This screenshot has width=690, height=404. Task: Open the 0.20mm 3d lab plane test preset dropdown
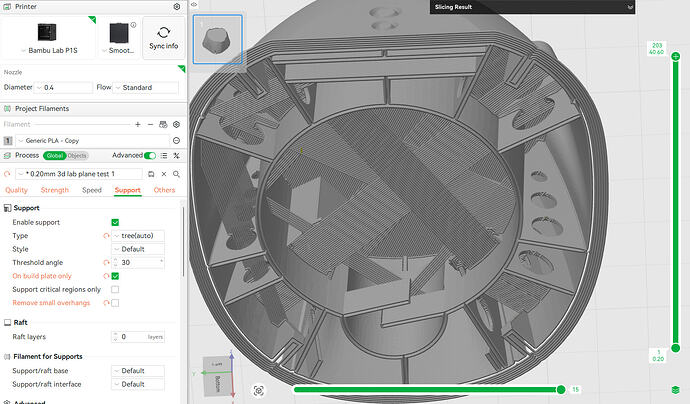pyautogui.click(x=79, y=174)
